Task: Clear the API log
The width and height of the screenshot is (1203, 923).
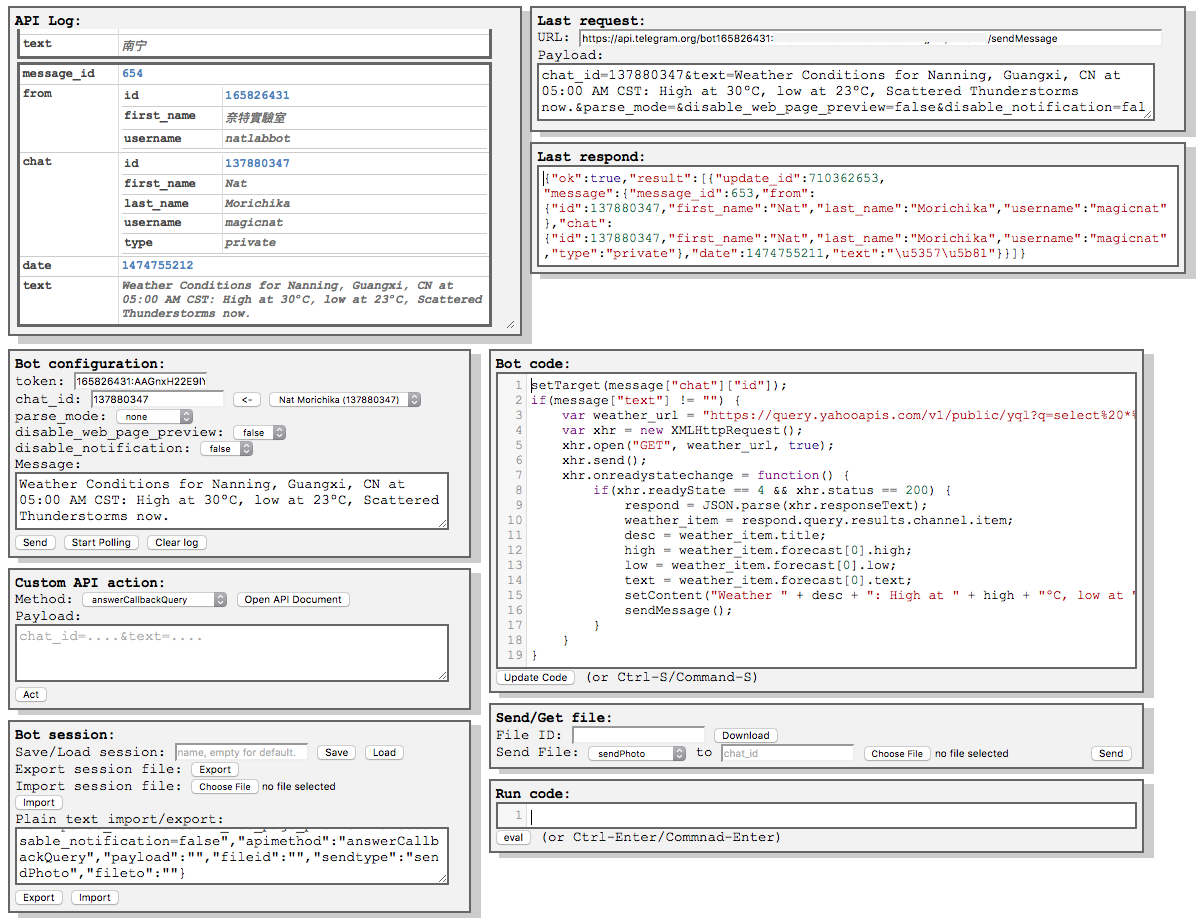Action: point(176,542)
